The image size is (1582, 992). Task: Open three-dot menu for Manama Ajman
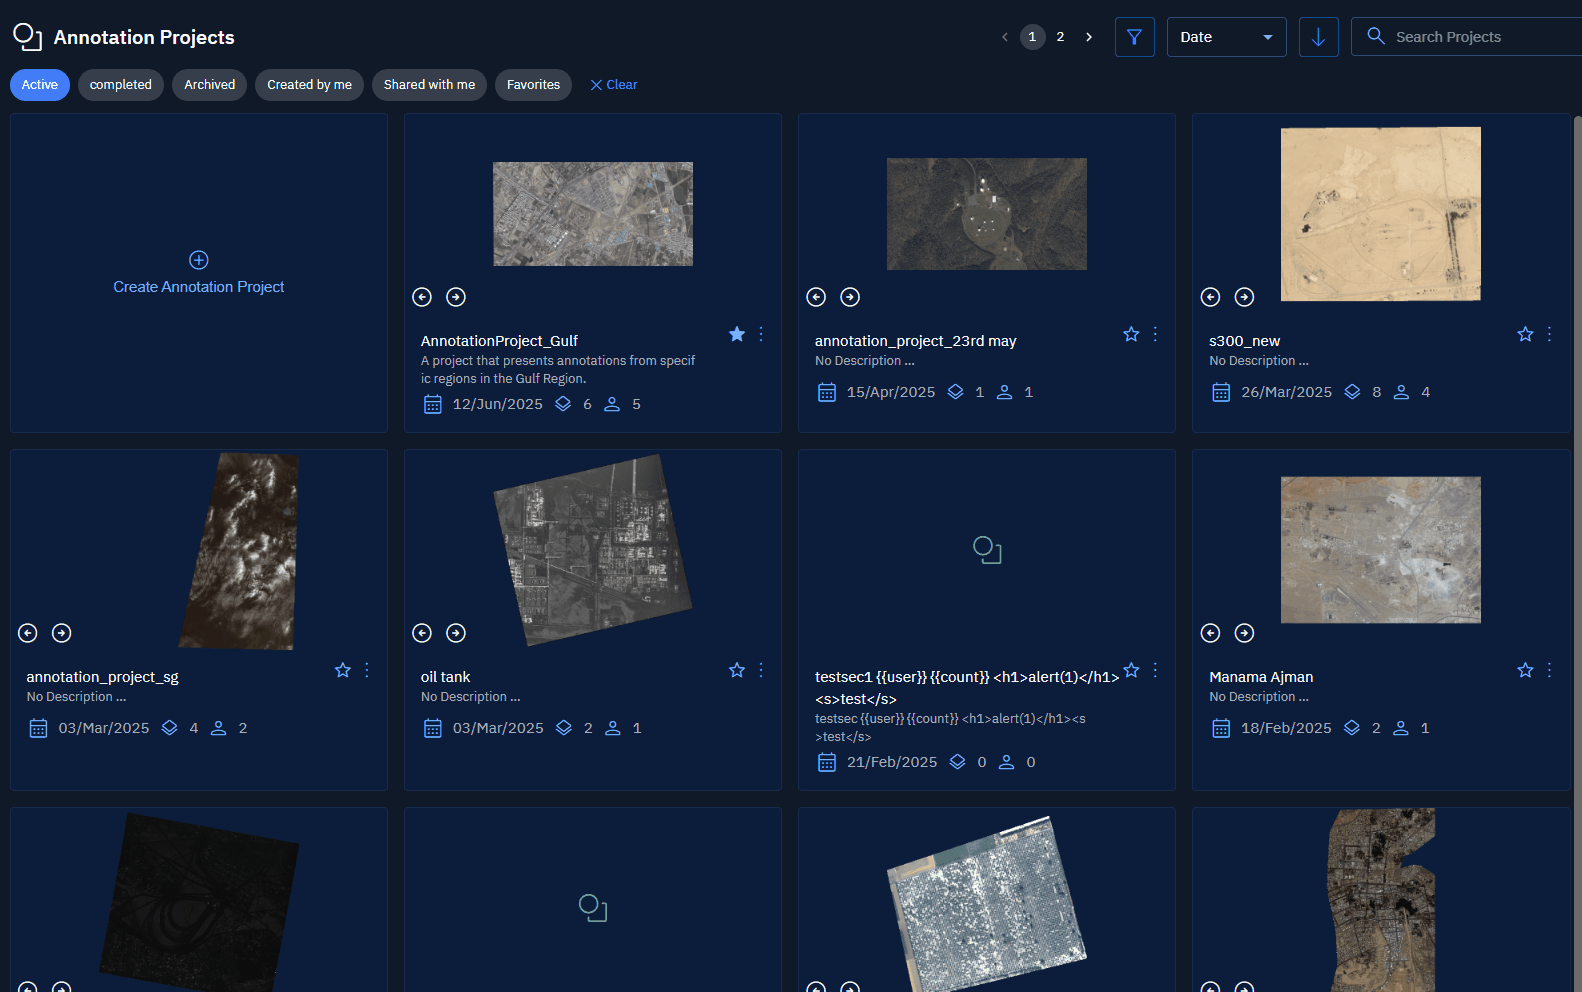[x=1549, y=670]
